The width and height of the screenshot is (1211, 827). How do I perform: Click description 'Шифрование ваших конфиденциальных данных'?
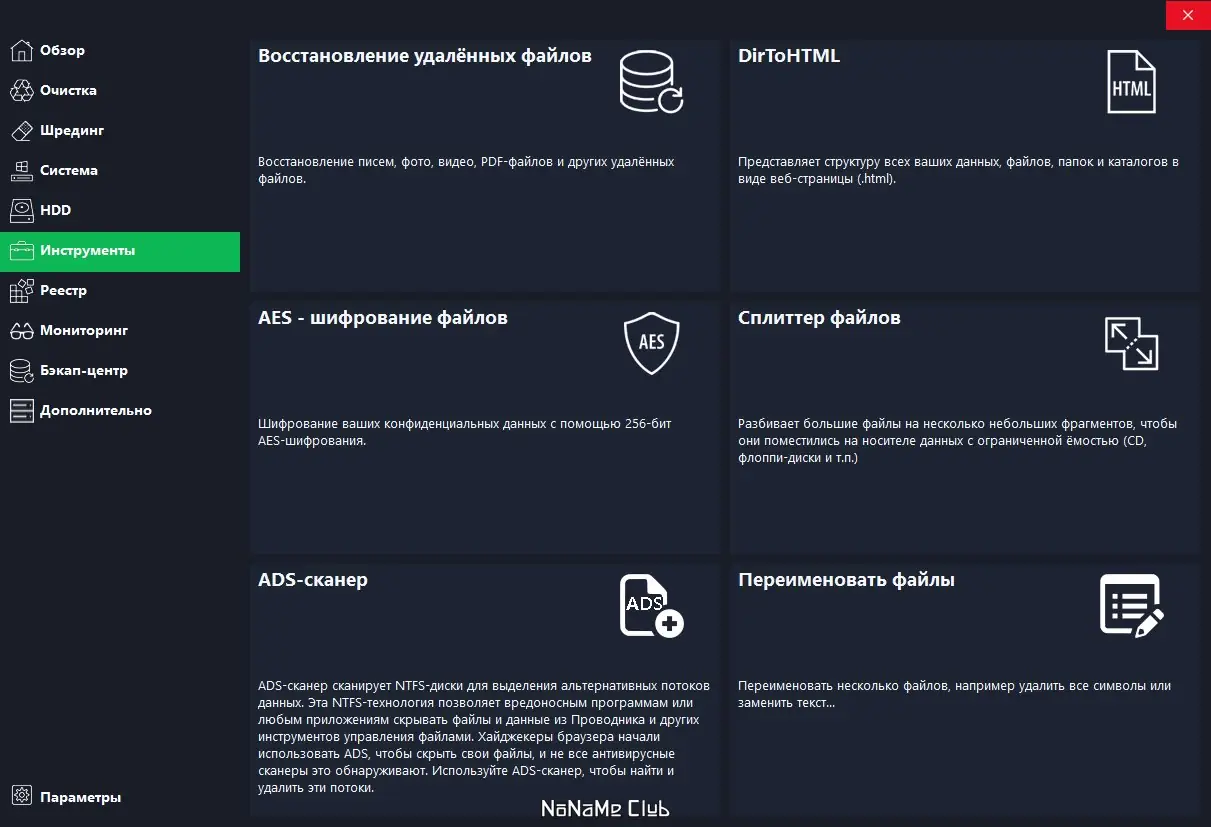pyautogui.click(x=465, y=432)
